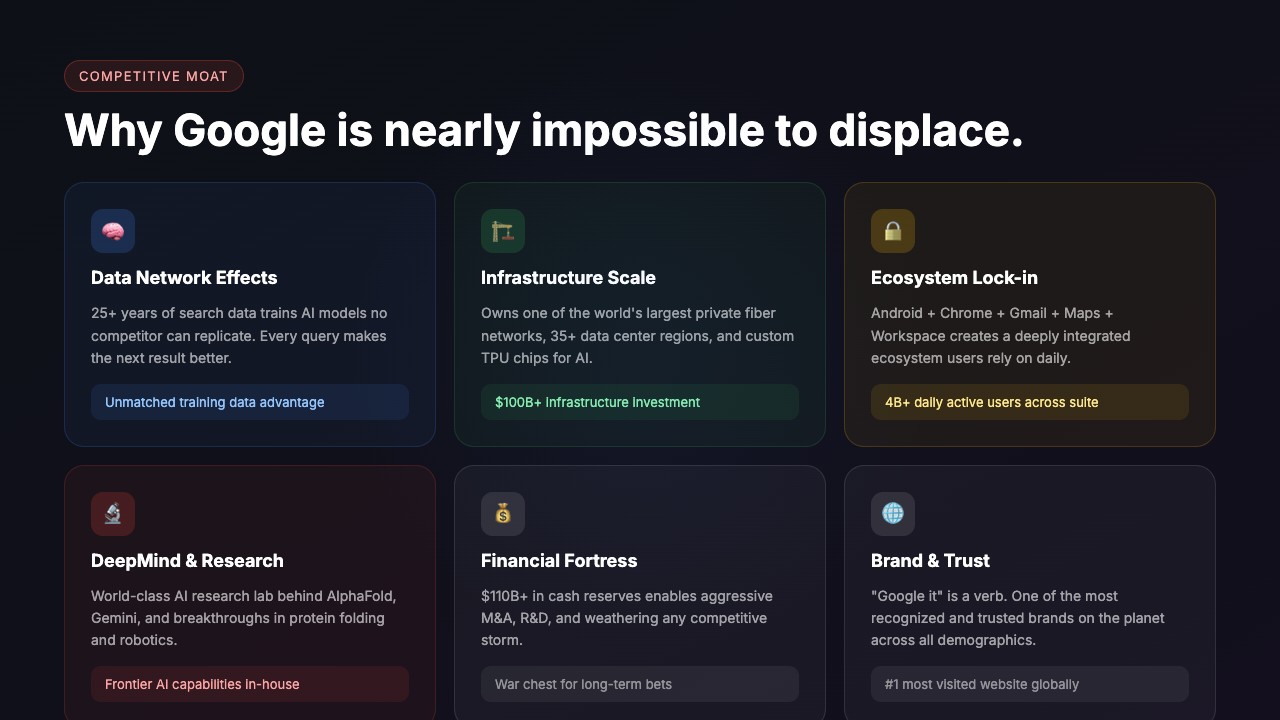Click the main headline about Google
Screen dimensions: 1280x720
click(x=544, y=131)
